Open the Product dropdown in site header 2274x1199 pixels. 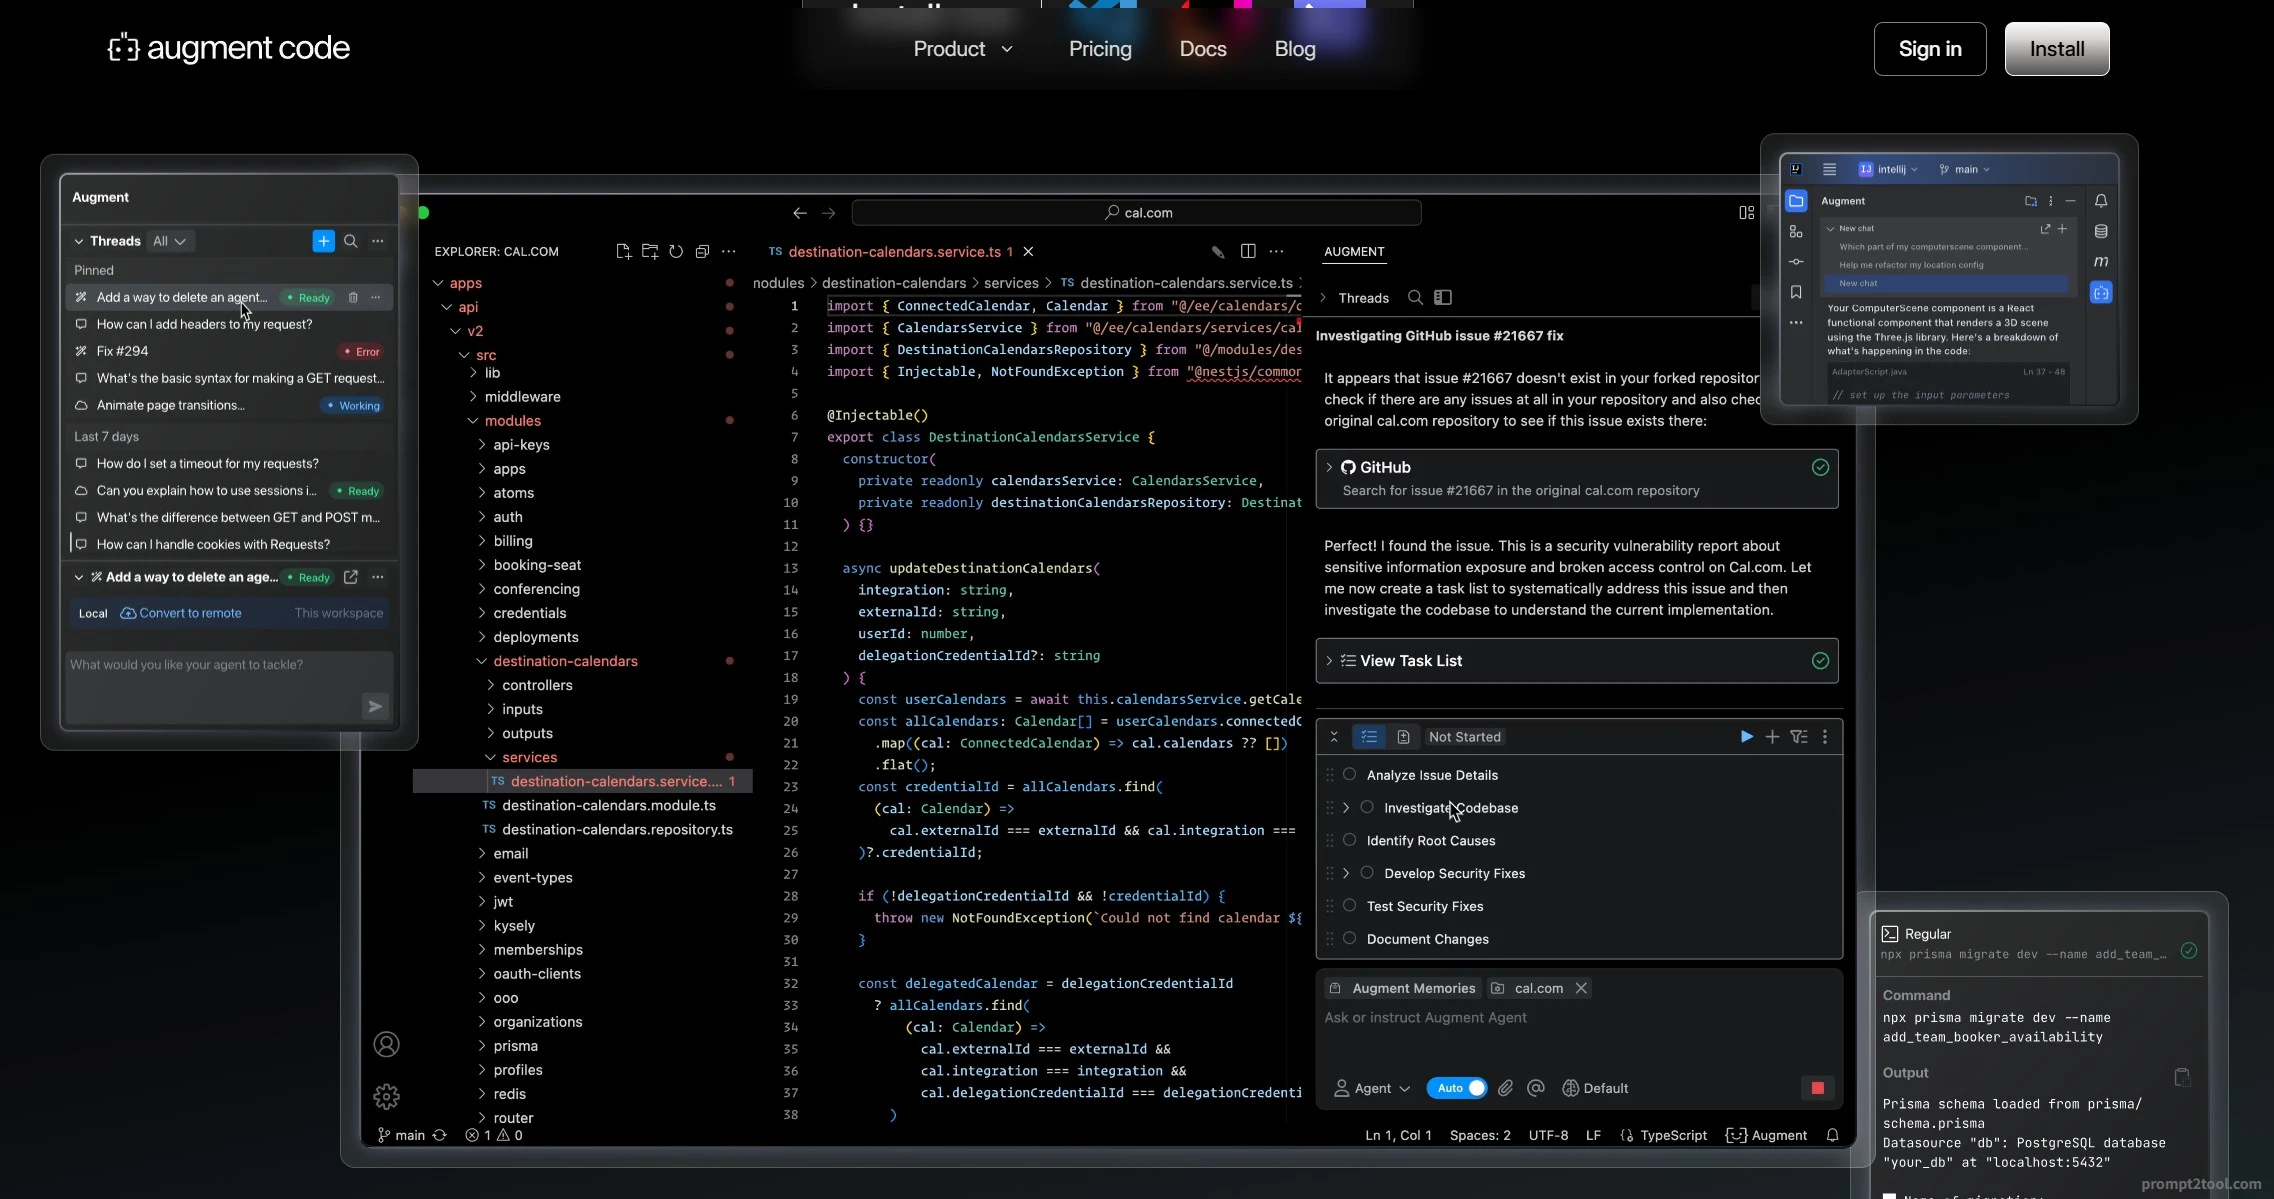coord(963,49)
